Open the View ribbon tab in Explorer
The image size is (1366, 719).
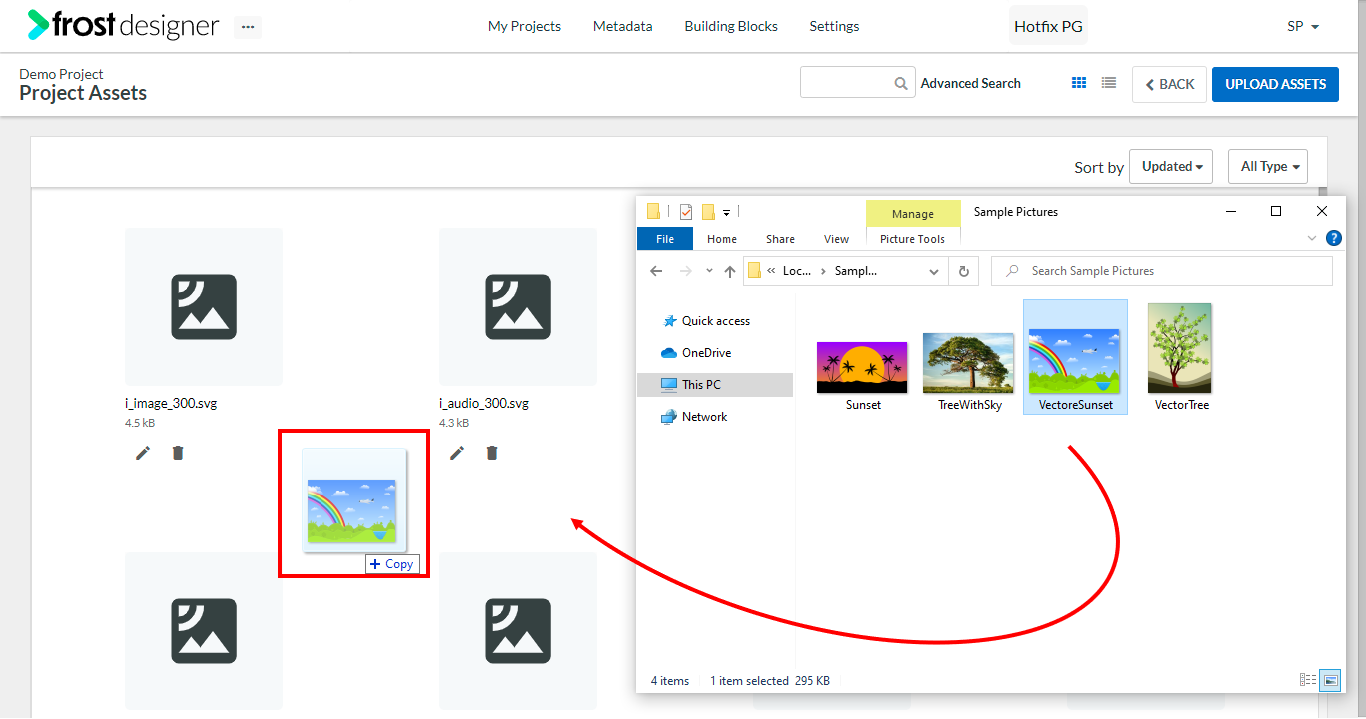[837, 239]
